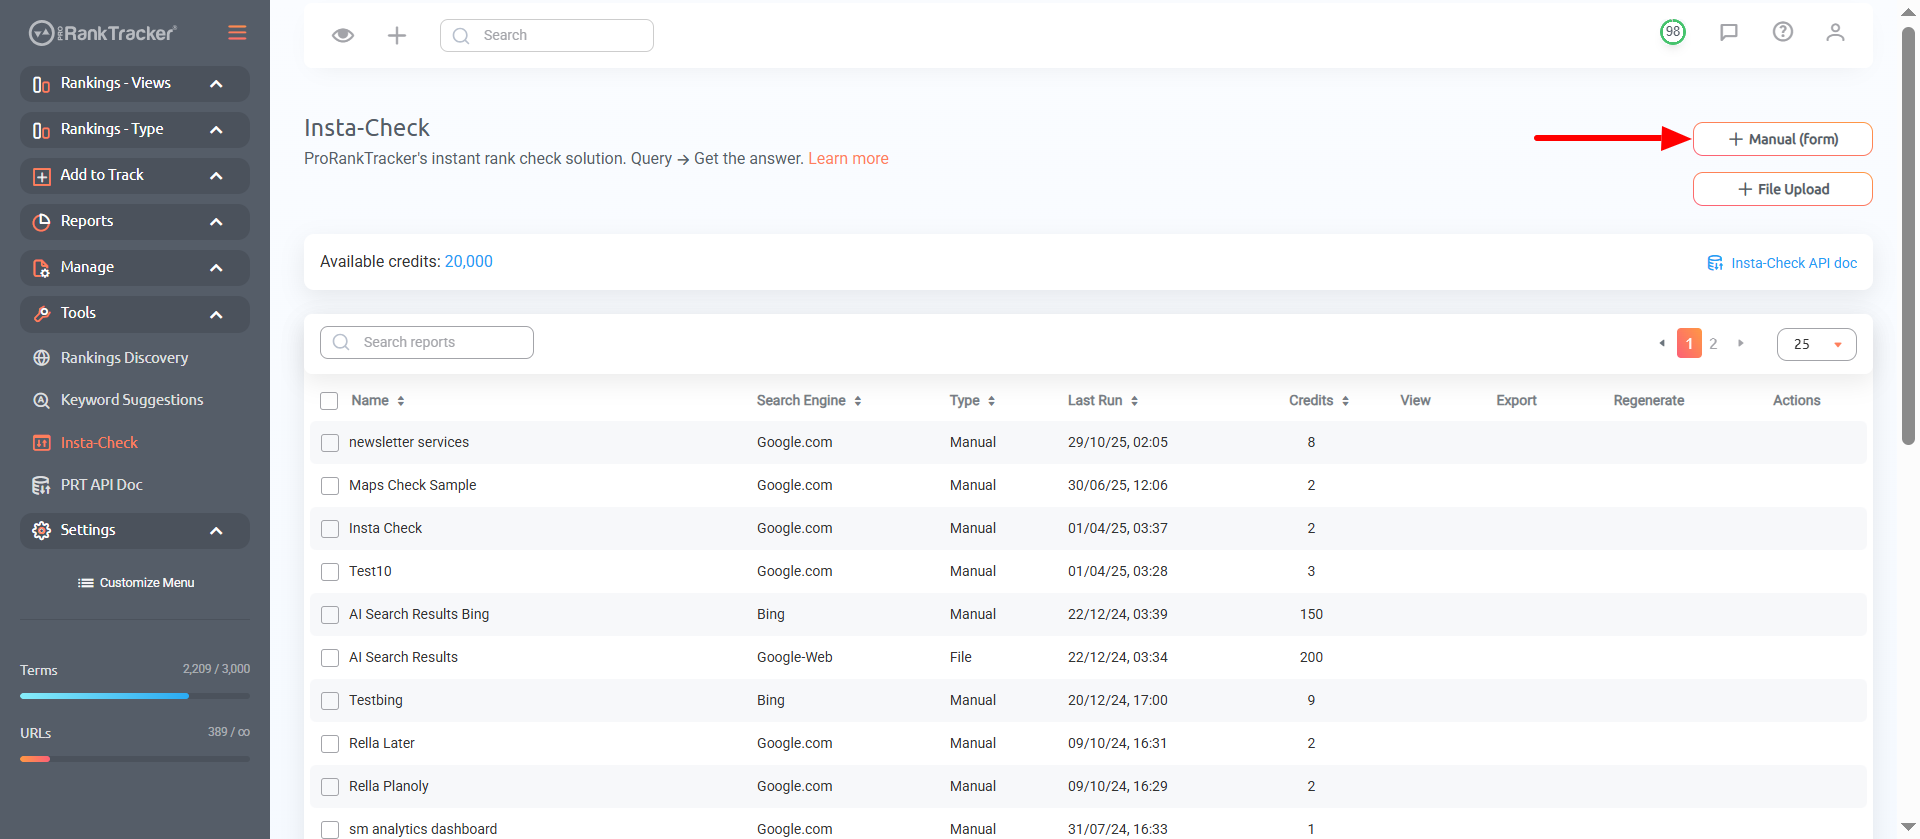This screenshot has height=839, width=1920.
Task: Open Rankings Discovery tool
Action: (124, 358)
